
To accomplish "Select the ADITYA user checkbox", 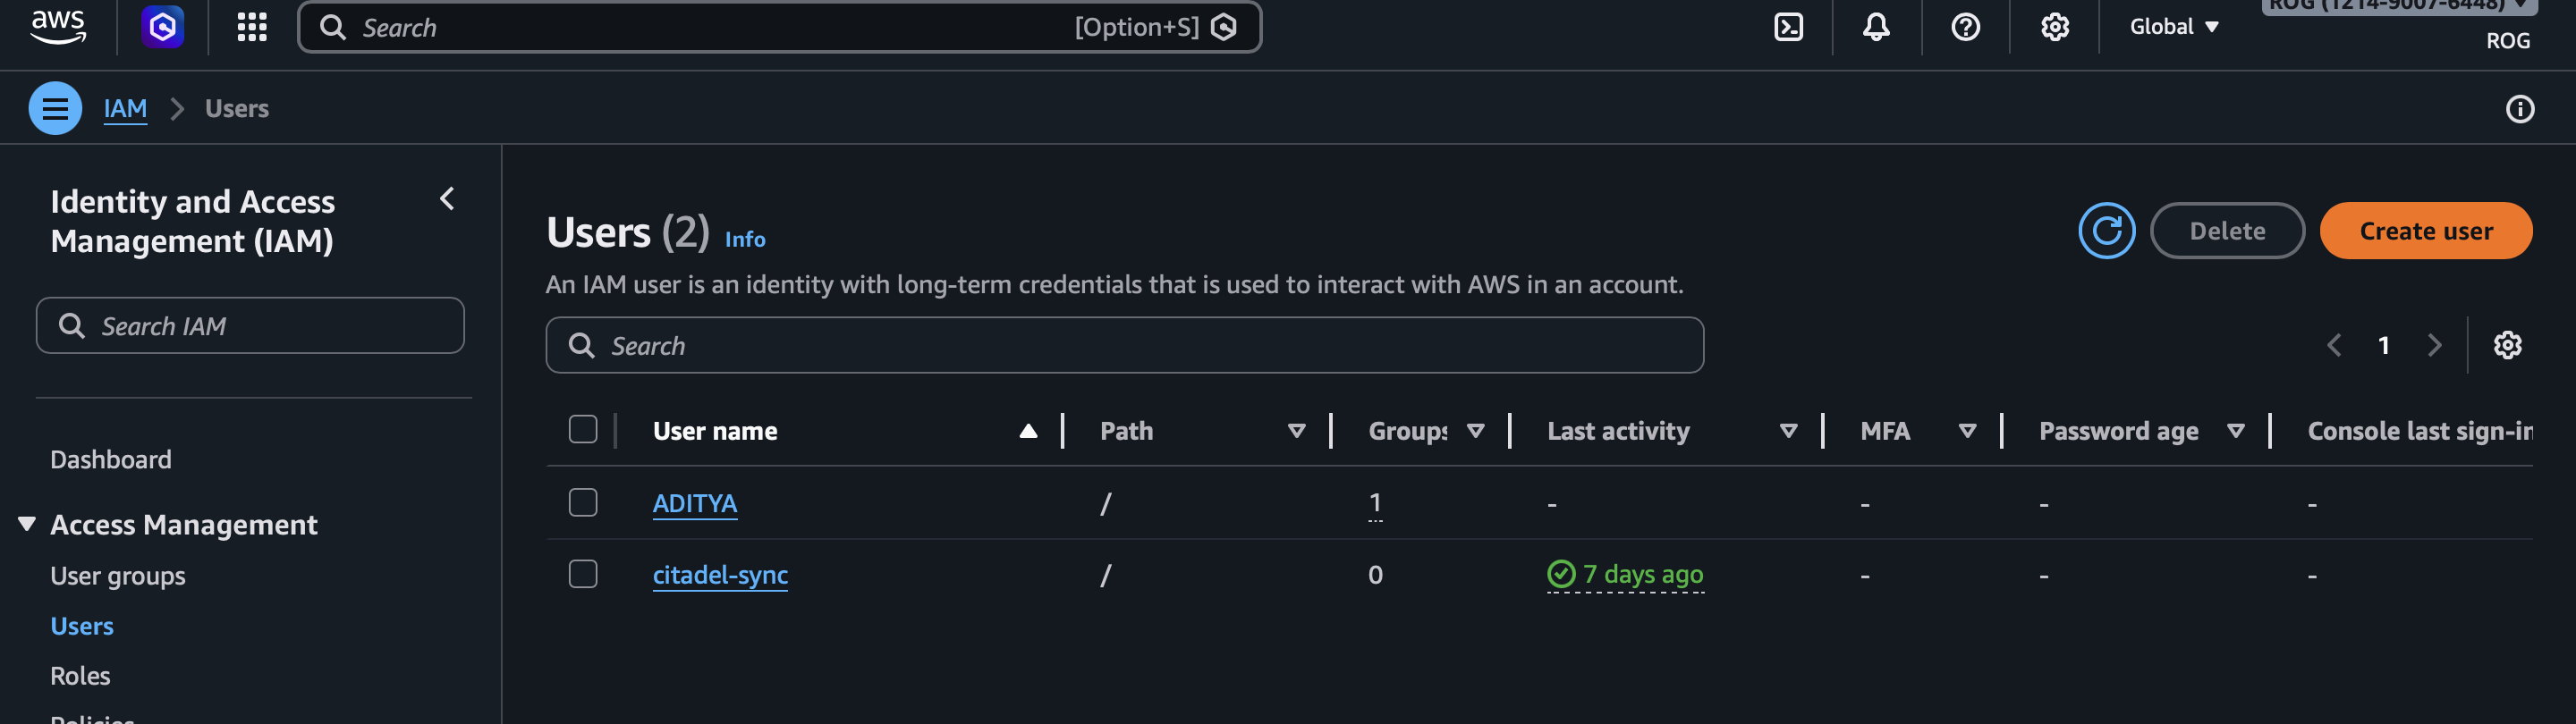I will point(583,502).
